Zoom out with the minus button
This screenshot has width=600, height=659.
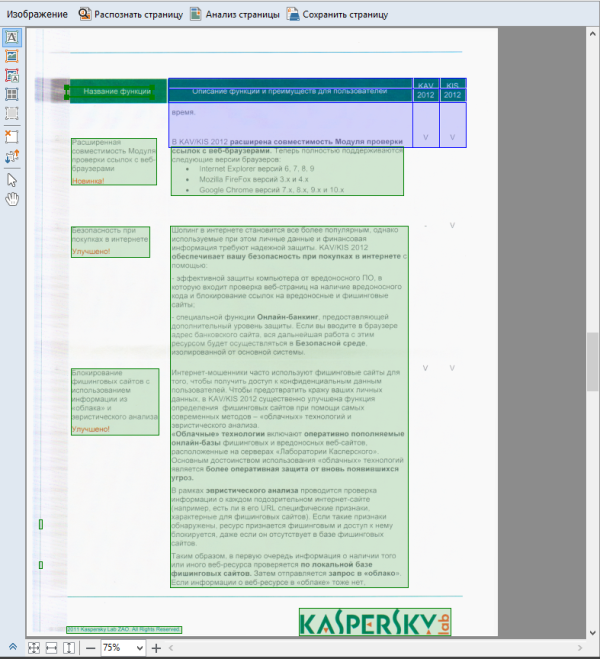90,648
